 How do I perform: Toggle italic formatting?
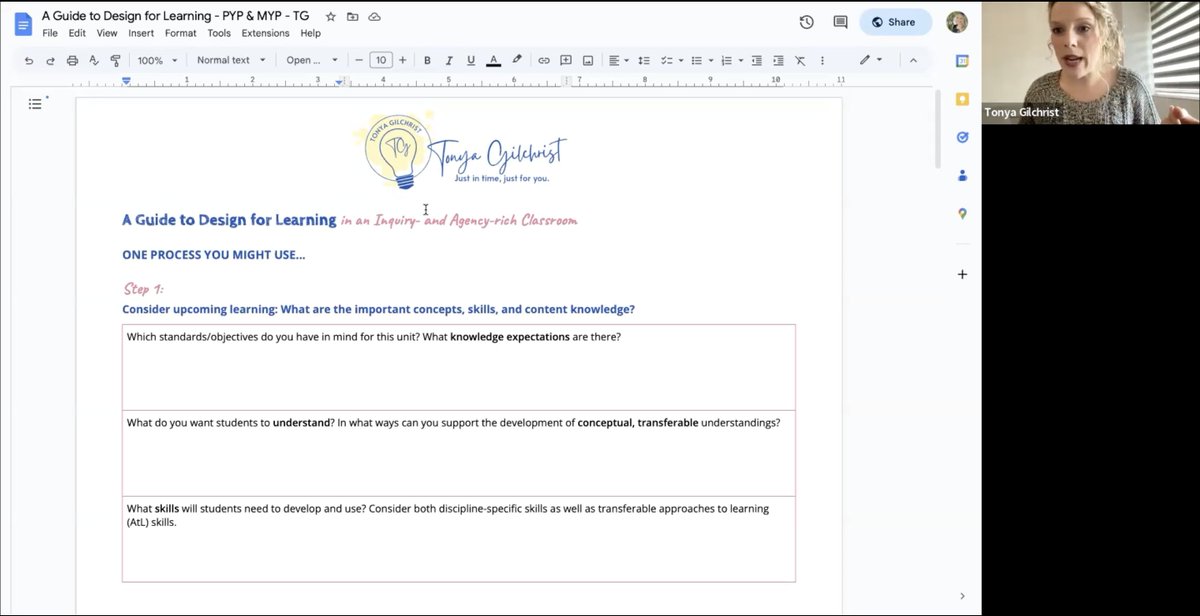pos(449,60)
